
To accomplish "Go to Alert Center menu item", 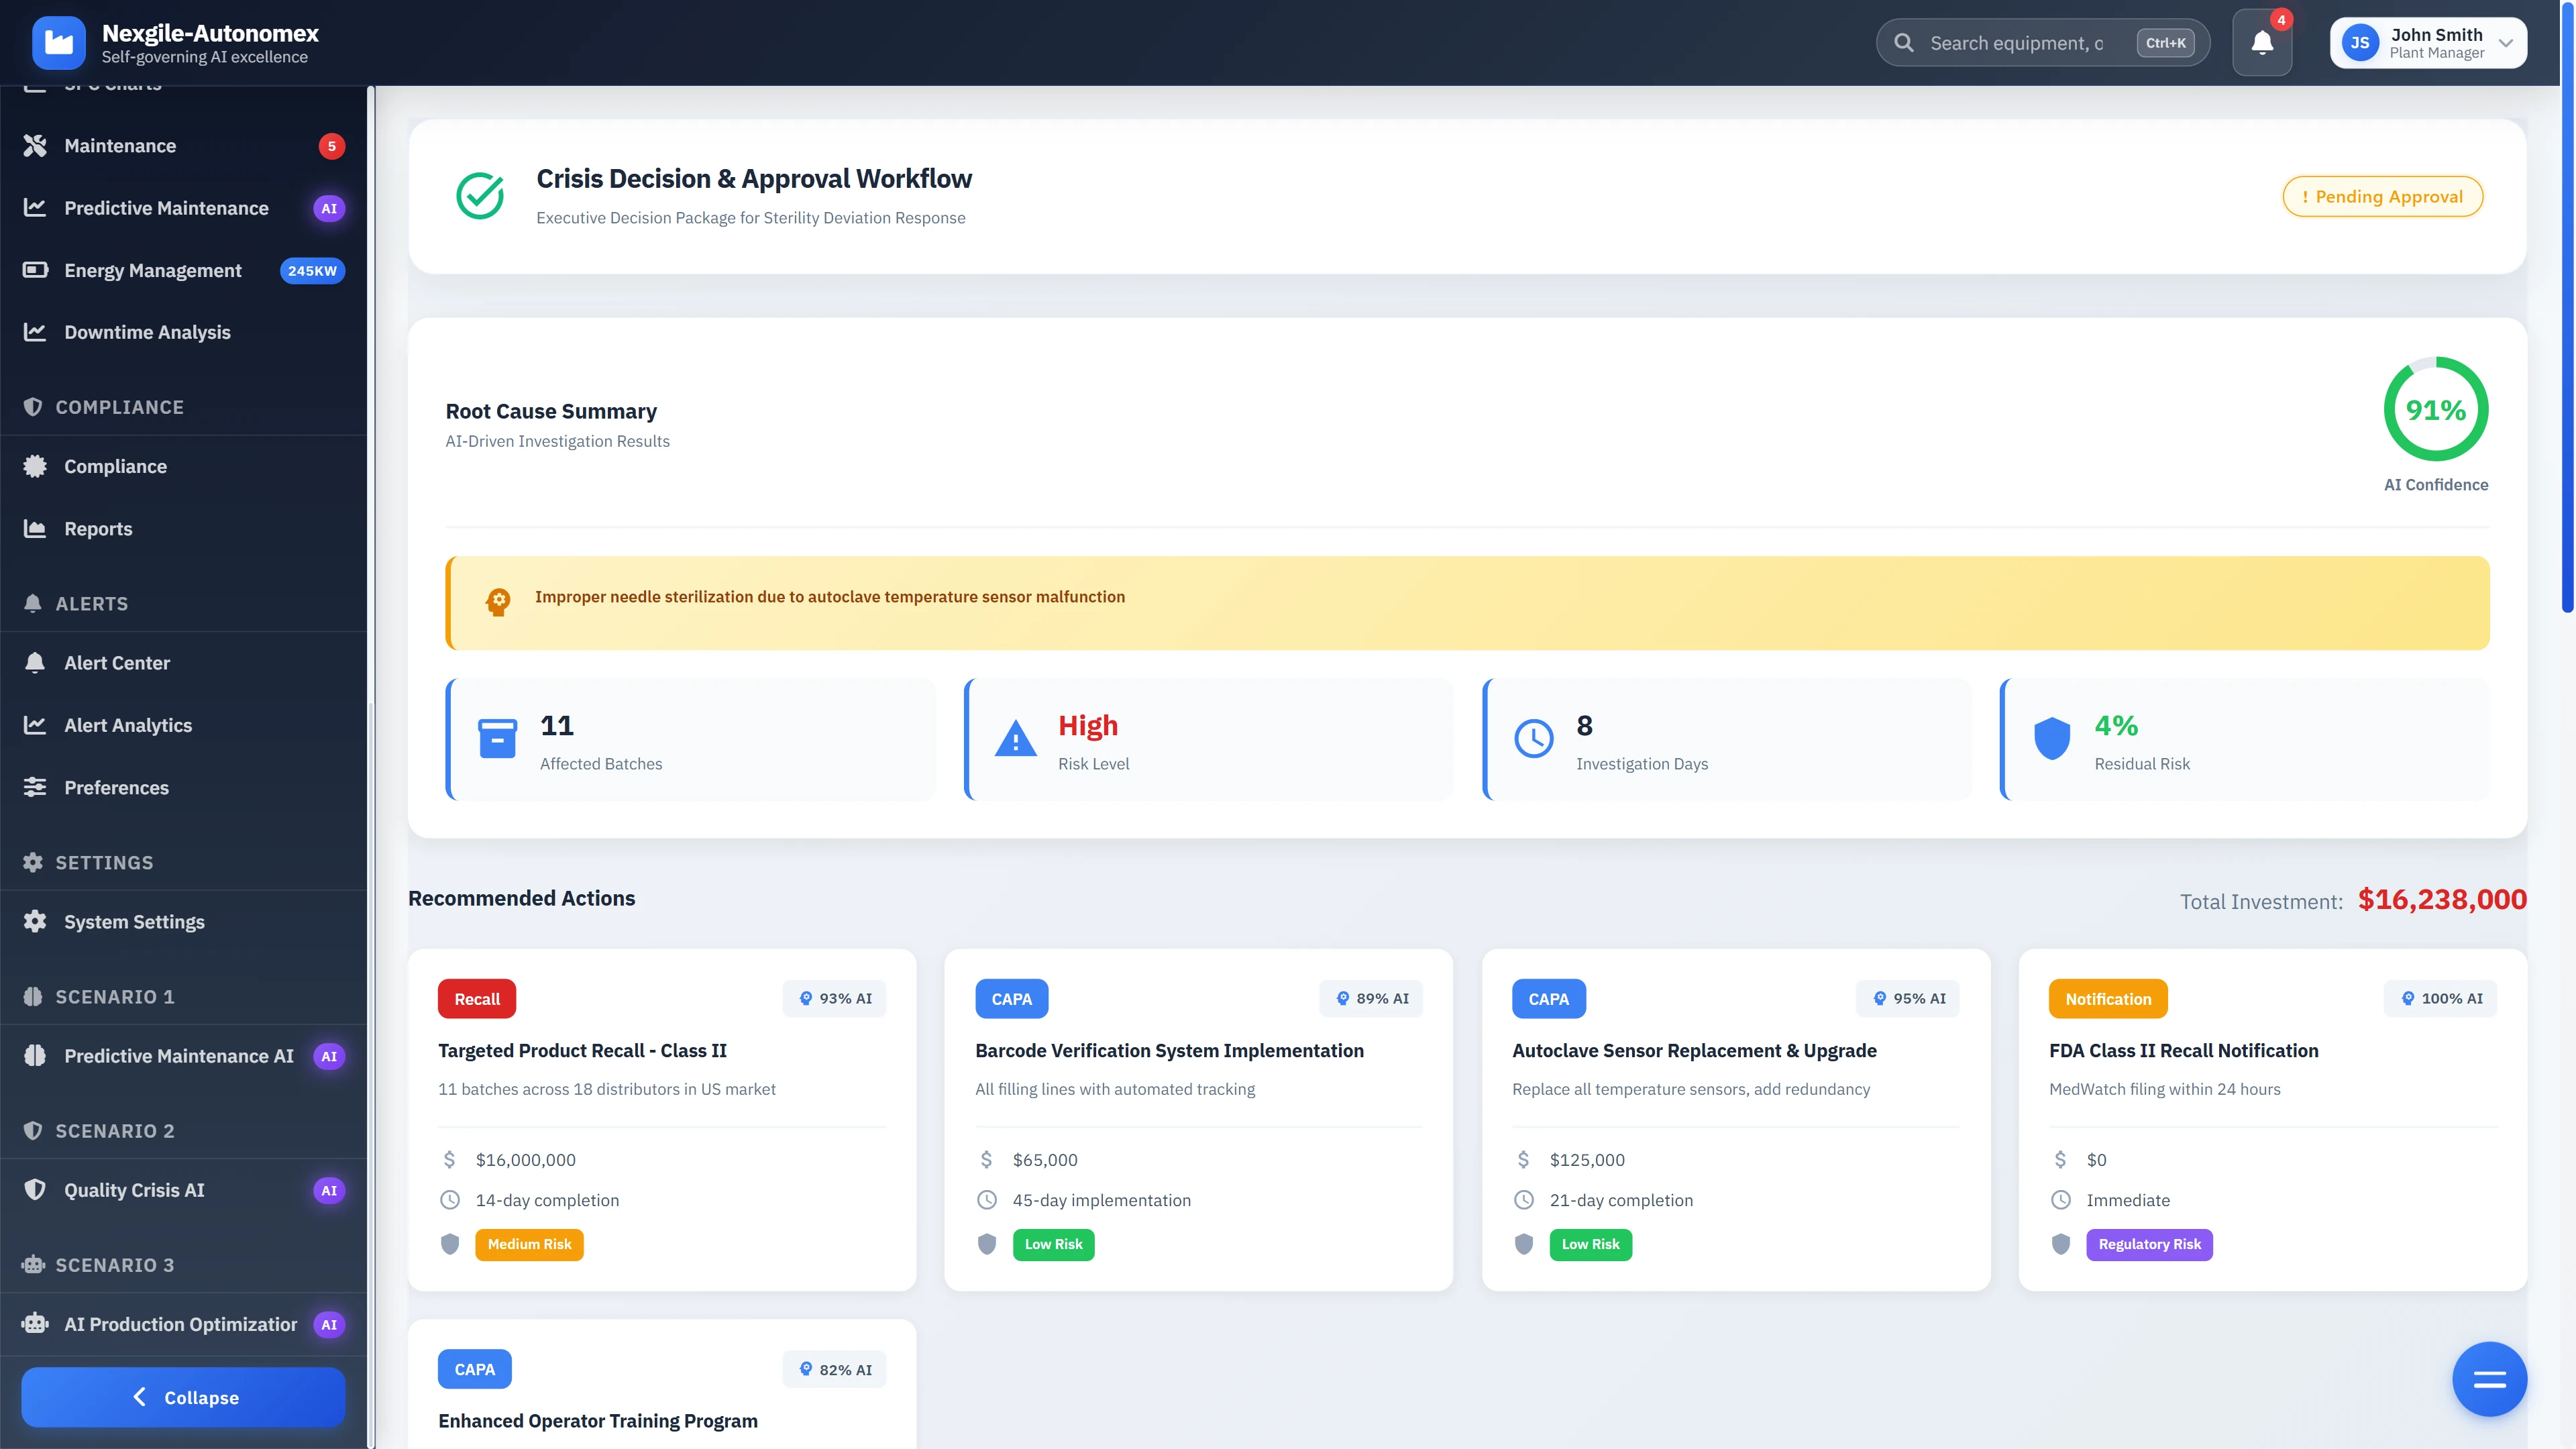I will pos(117,663).
